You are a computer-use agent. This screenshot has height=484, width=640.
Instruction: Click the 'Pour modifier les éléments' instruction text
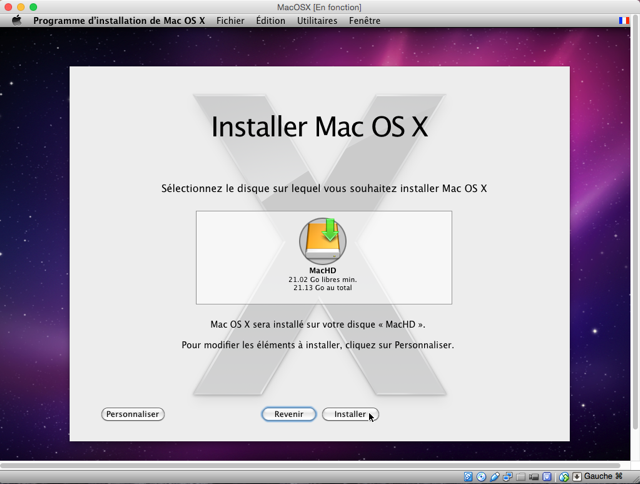318,345
